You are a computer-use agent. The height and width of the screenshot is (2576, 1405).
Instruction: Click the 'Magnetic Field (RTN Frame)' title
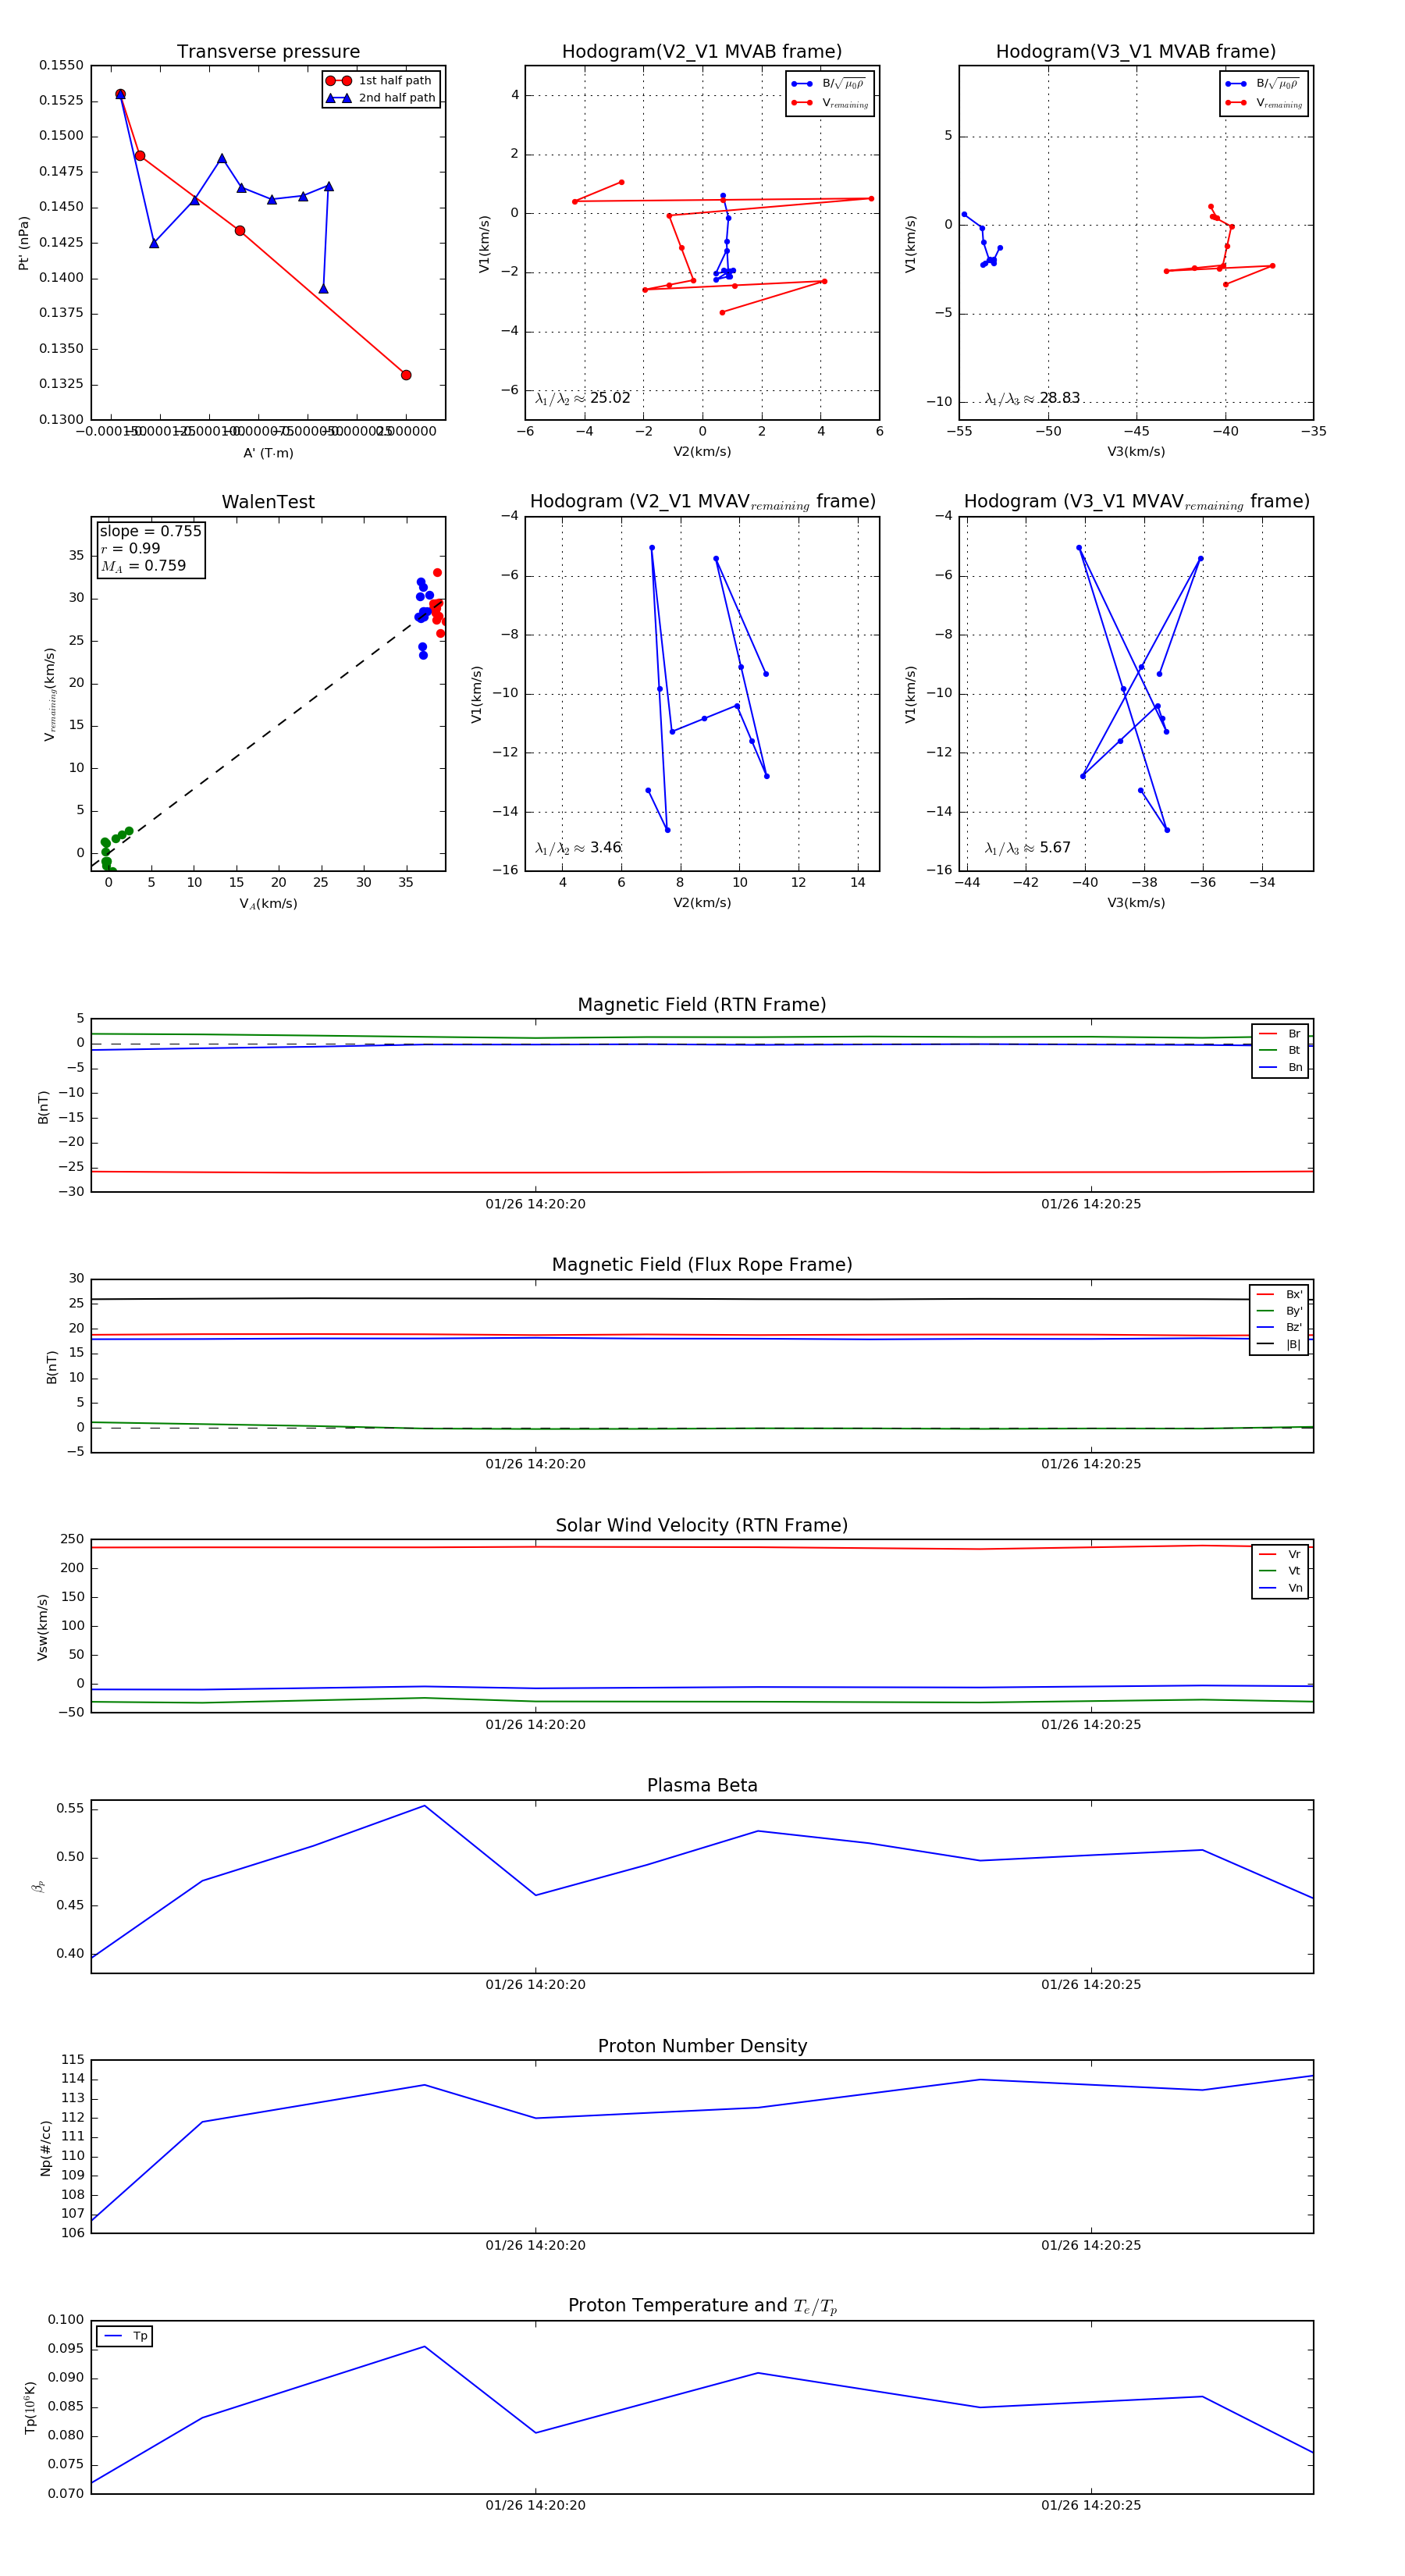[702, 1005]
